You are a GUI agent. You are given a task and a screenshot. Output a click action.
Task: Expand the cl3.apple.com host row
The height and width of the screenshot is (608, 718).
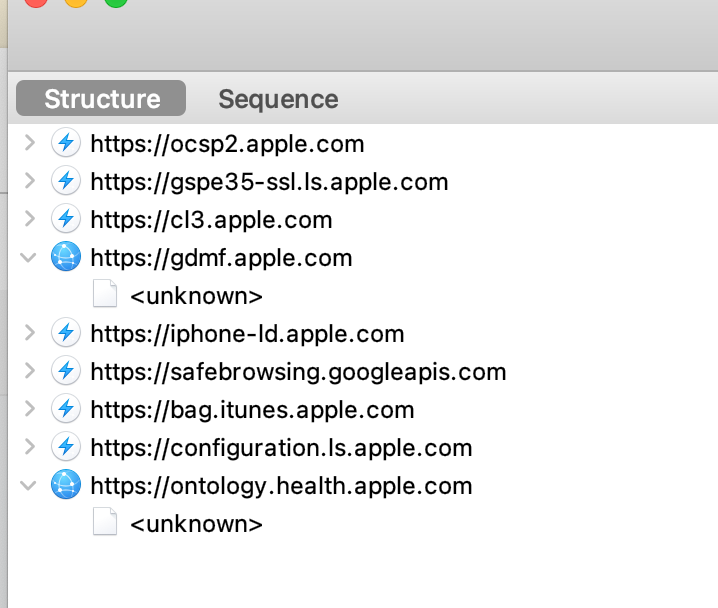[30, 219]
